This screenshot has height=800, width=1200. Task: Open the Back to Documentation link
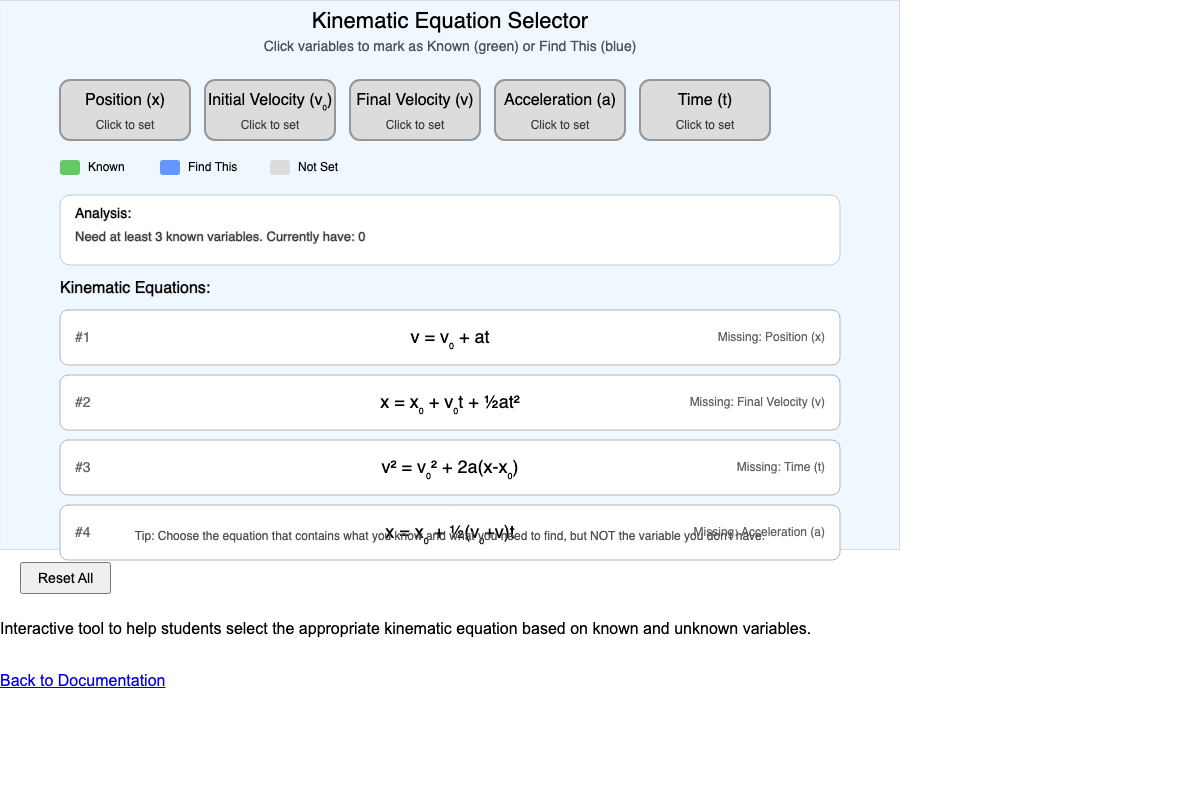tap(82, 680)
